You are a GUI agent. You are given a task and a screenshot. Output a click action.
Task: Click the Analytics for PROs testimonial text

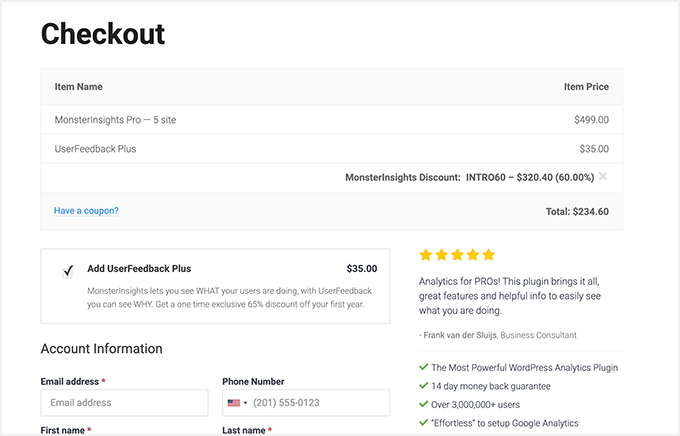click(510, 296)
